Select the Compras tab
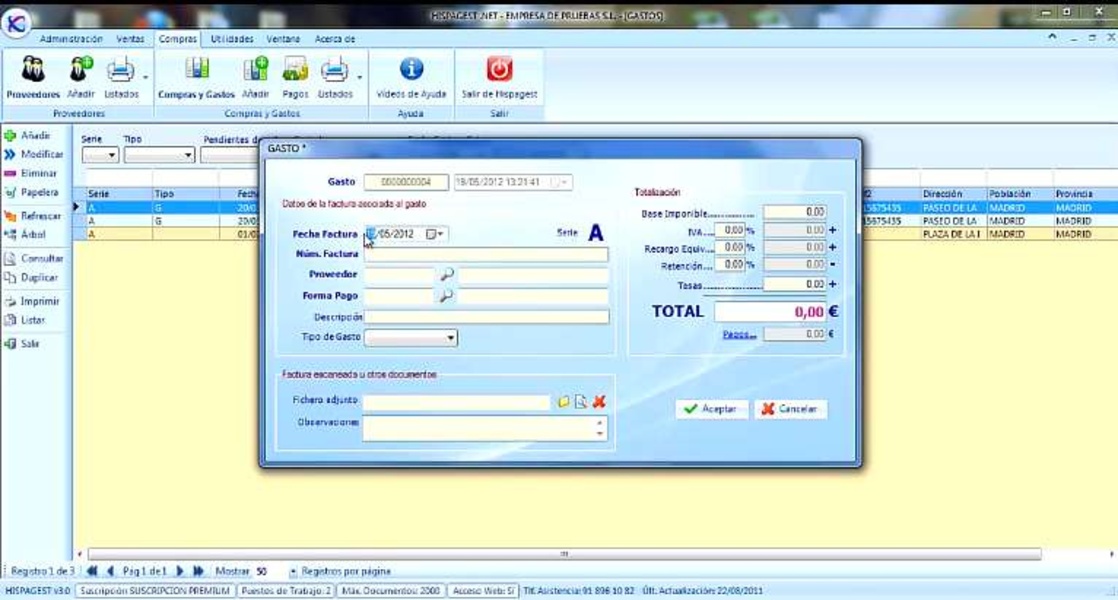The width and height of the screenshot is (1118, 600). tap(178, 39)
